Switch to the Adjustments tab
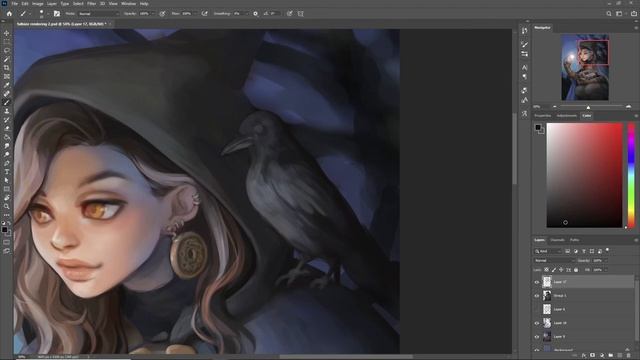The width and height of the screenshot is (640, 360). click(567, 116)
